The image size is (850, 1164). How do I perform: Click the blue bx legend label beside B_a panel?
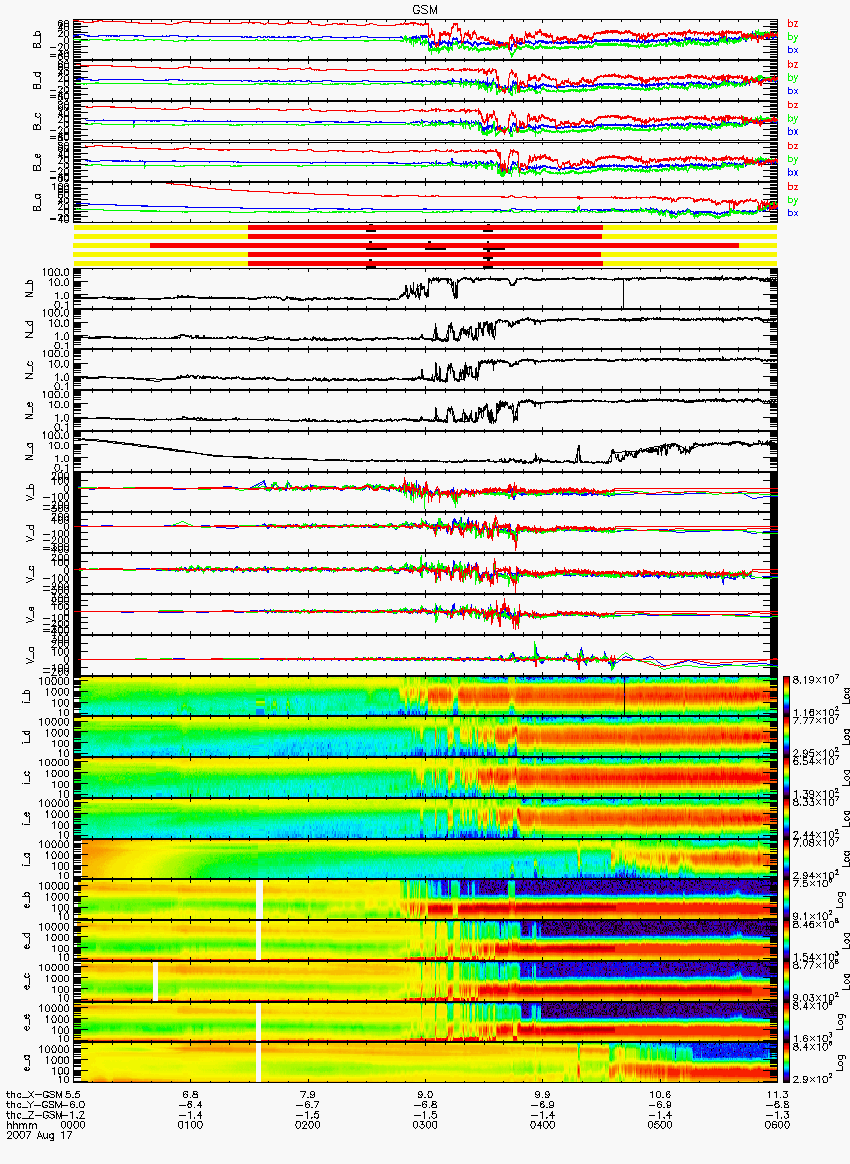coord(793,213)
